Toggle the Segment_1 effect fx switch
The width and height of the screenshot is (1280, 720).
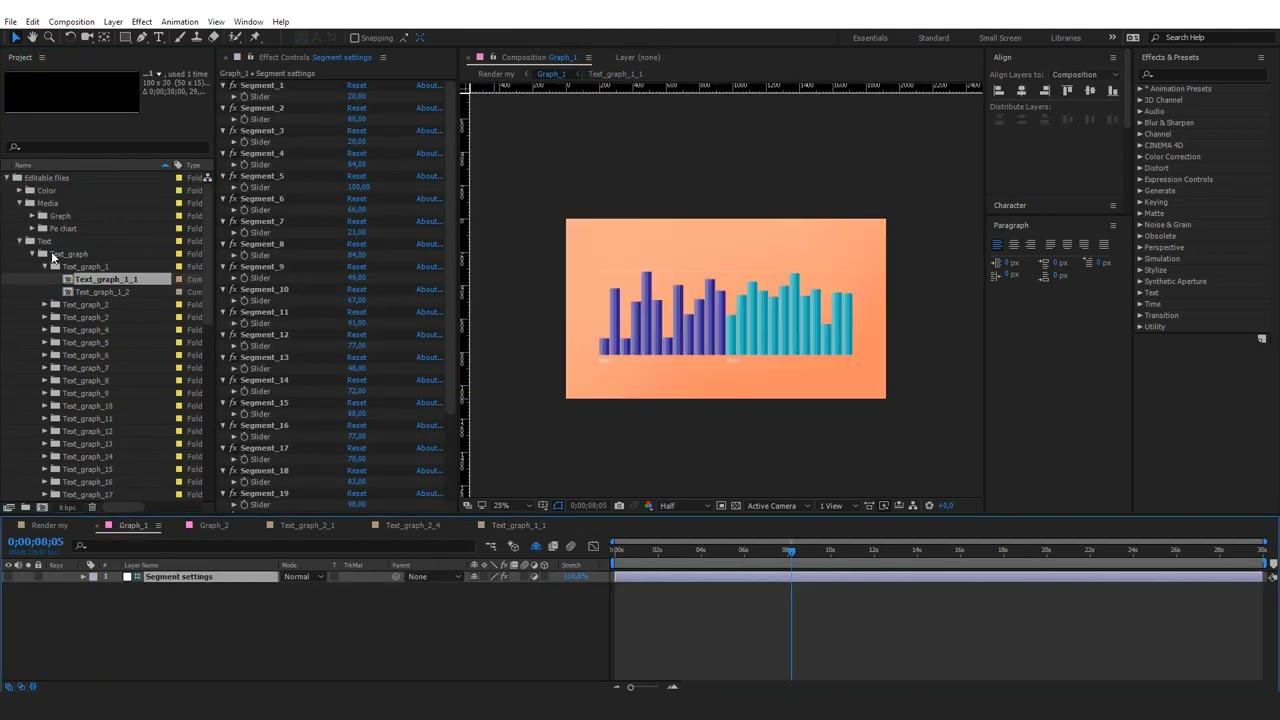click(x=233, y=85)
